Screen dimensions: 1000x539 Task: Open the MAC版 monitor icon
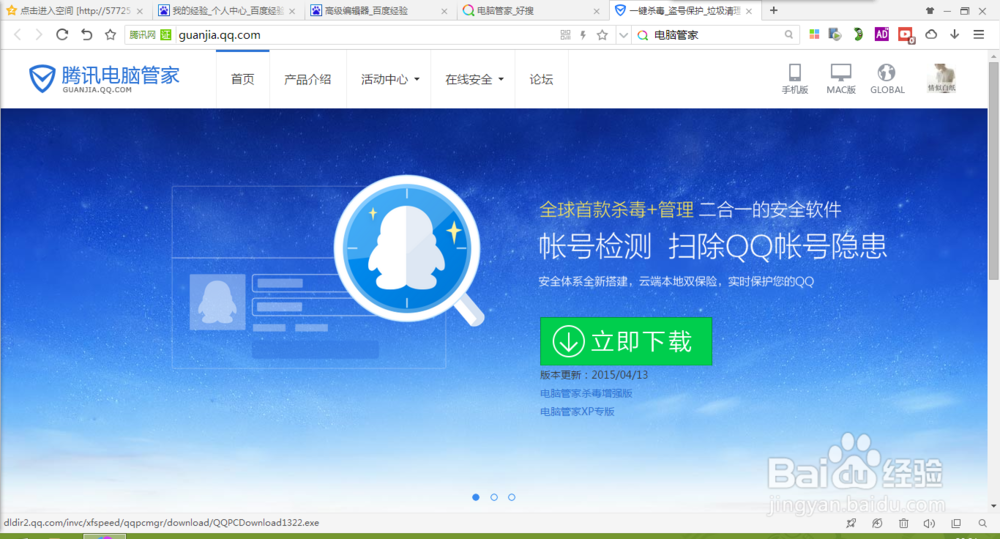(x=841, y=78)
